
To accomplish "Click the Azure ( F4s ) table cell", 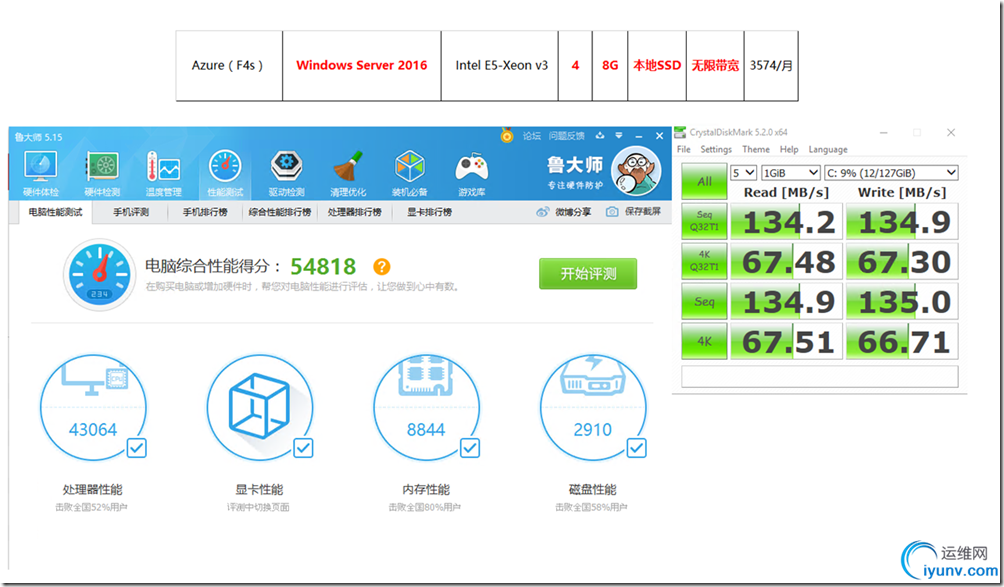I will [229, 65].
